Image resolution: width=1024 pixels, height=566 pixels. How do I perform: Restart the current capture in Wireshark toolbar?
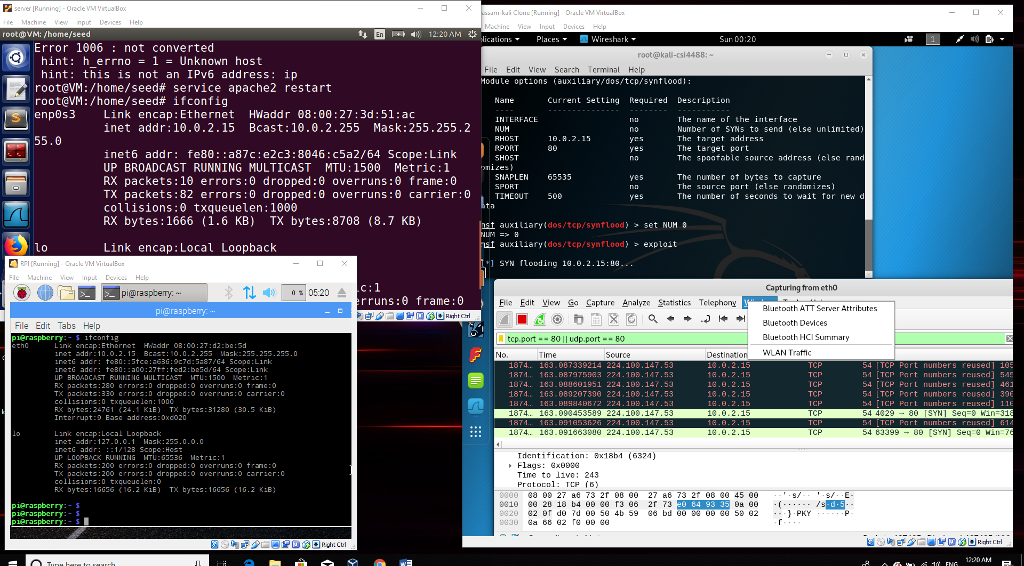[539, 319]
